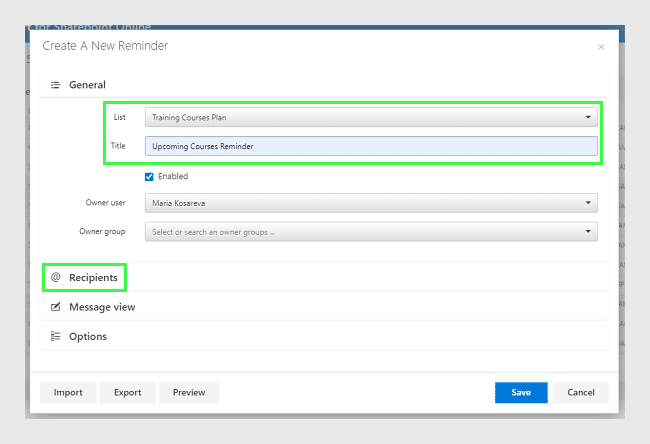650x444 pixels.
Task: Save the new reminder
Action: point(521,392)
